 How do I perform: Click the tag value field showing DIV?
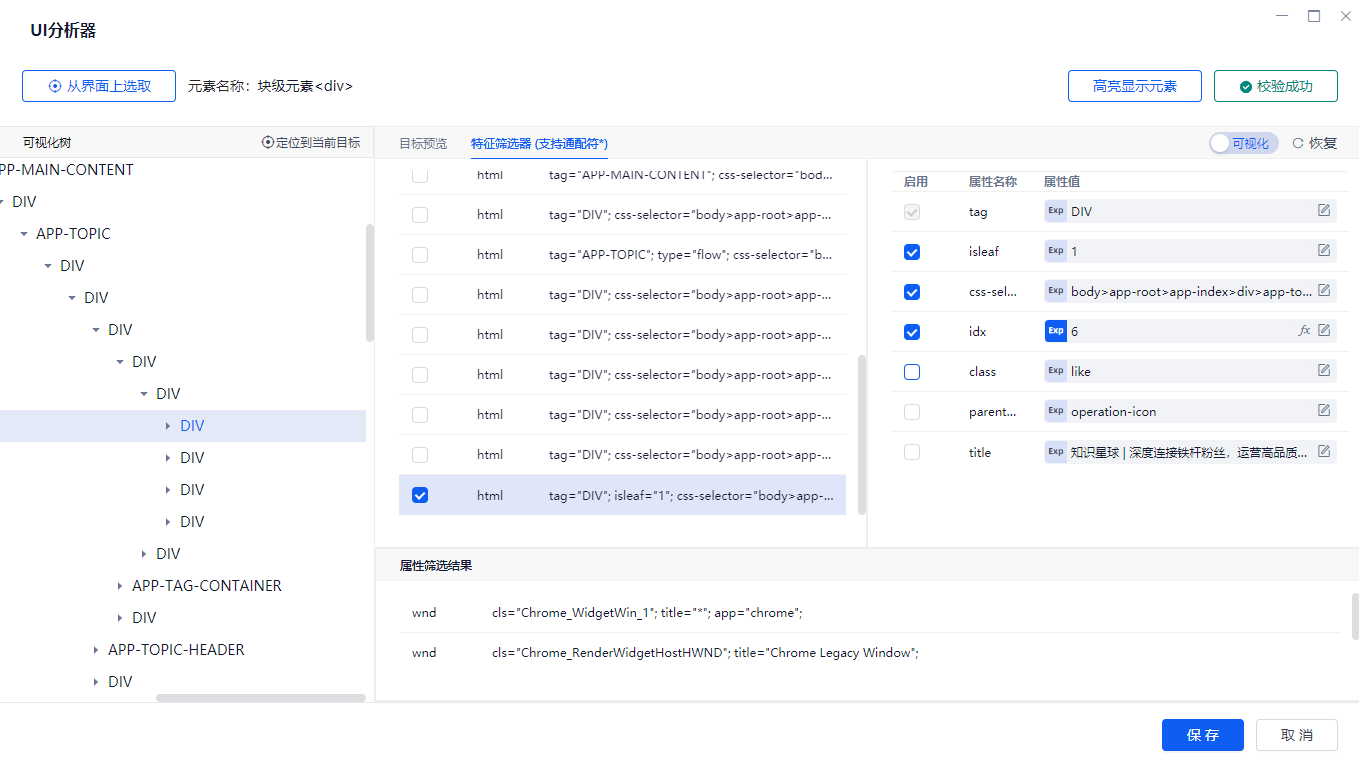(x=1191, y=211)
